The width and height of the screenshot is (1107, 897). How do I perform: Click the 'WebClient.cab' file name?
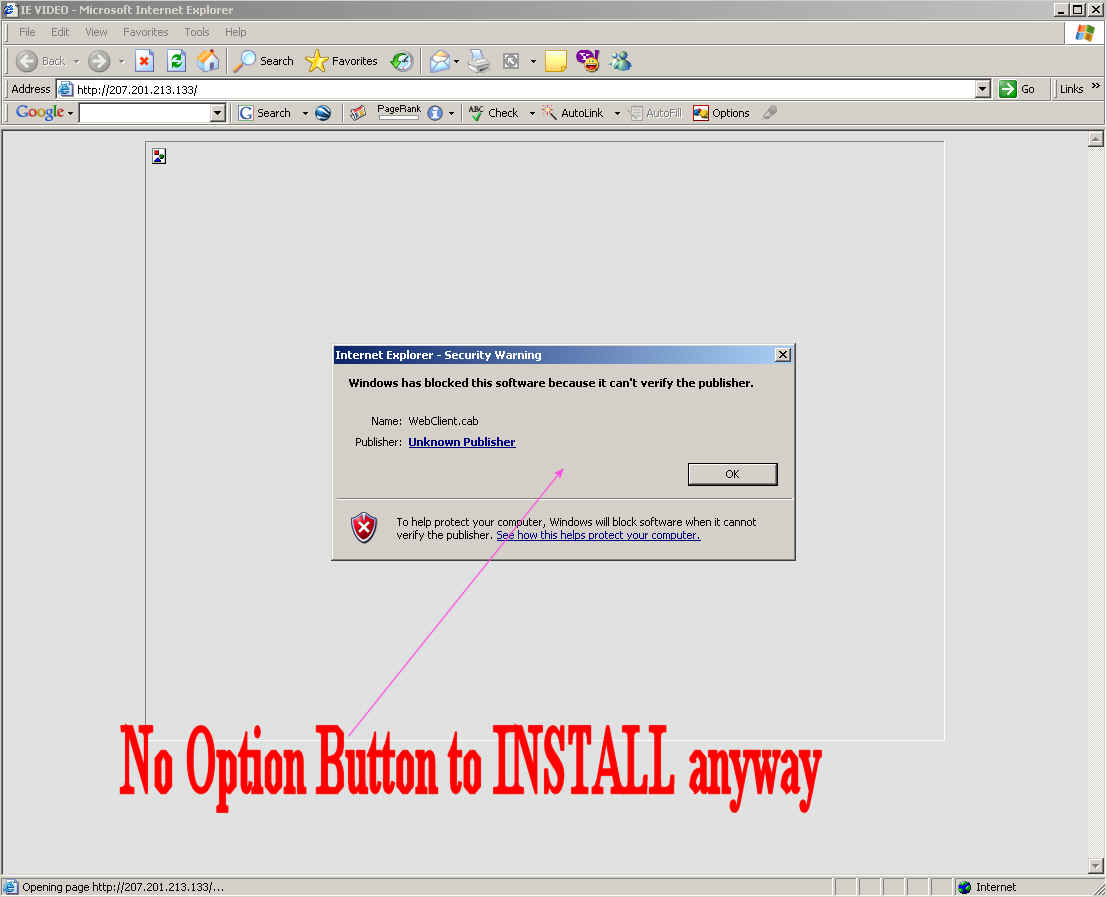click(443, 421)
